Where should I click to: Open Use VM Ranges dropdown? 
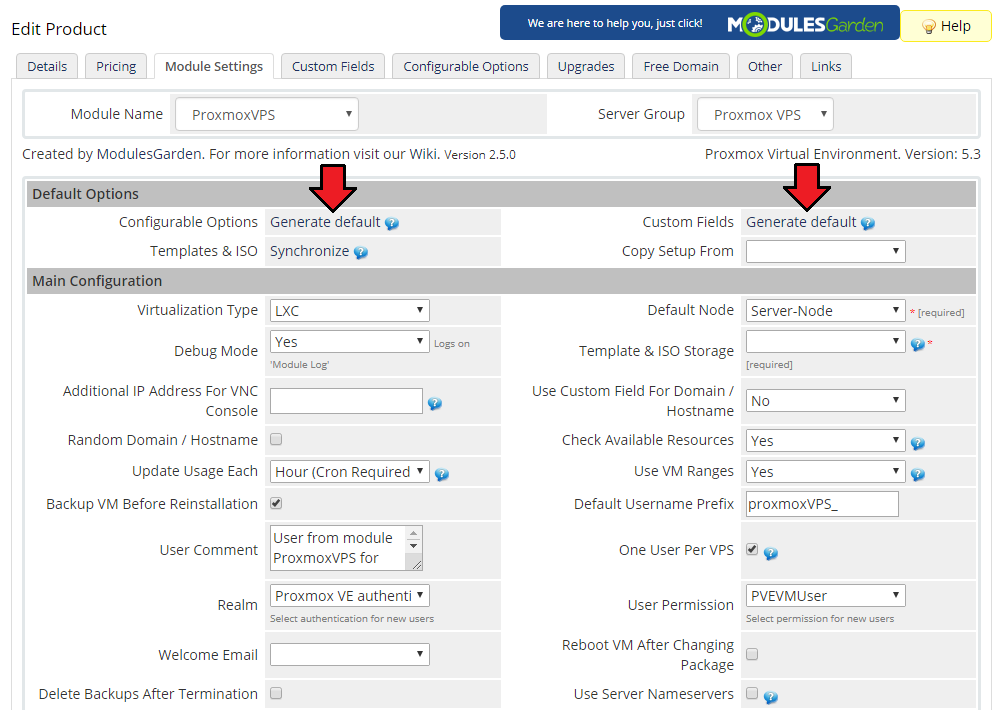pyautogui.click(x=826, y=471)
